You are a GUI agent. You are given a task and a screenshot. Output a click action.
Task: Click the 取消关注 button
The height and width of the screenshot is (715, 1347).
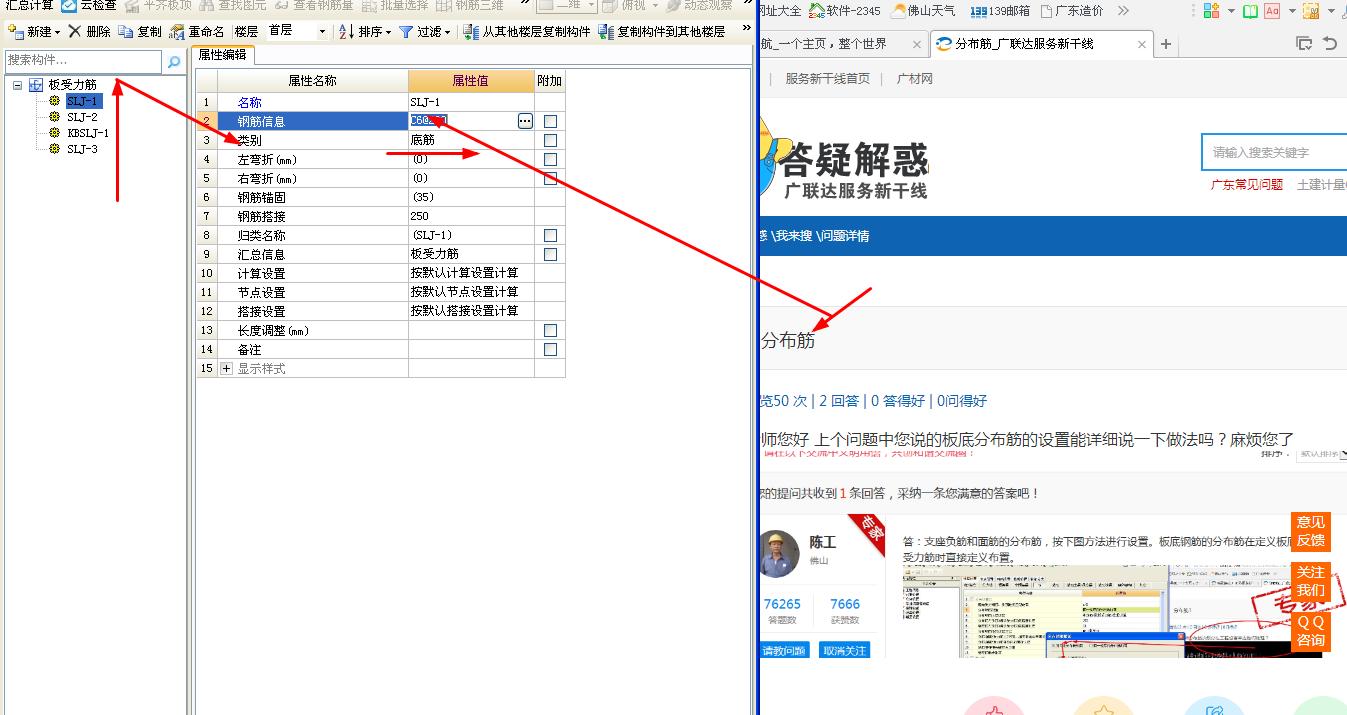point(844,650)
